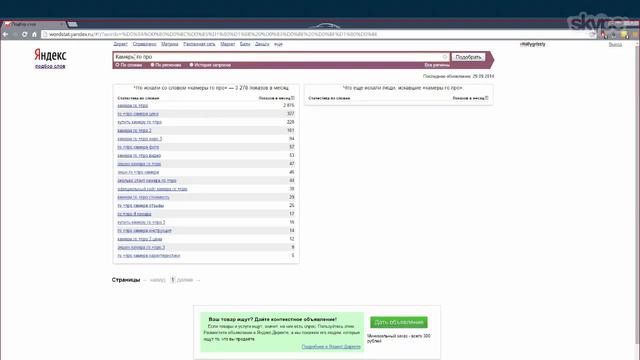Click the 'подбор слов' link under the logo

point(50,66)
